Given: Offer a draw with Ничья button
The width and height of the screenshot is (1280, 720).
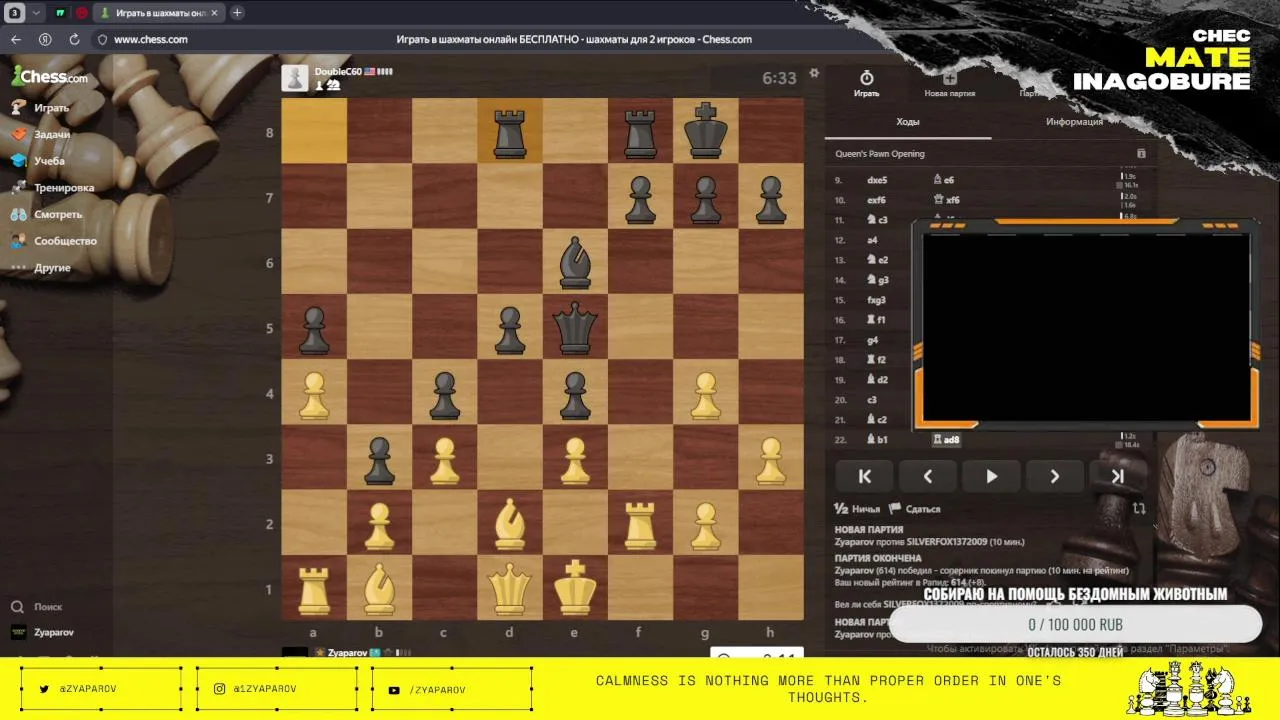Looking at the screenshot, I should [858, 509].
